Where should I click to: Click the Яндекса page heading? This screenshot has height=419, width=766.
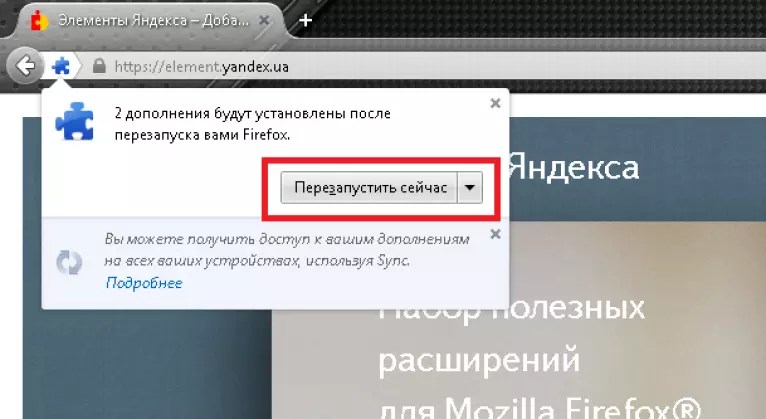coord(574,168)
